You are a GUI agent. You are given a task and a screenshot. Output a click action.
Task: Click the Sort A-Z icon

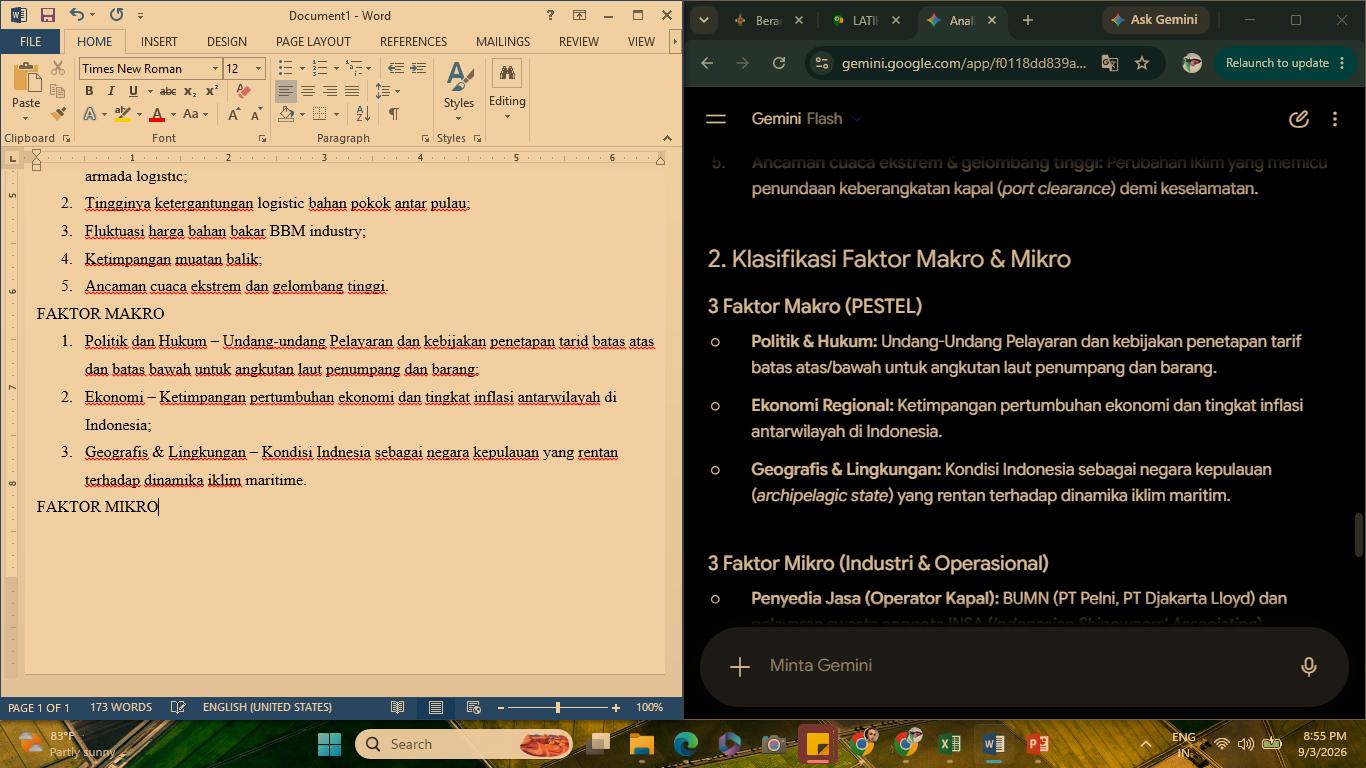(363, 114)
